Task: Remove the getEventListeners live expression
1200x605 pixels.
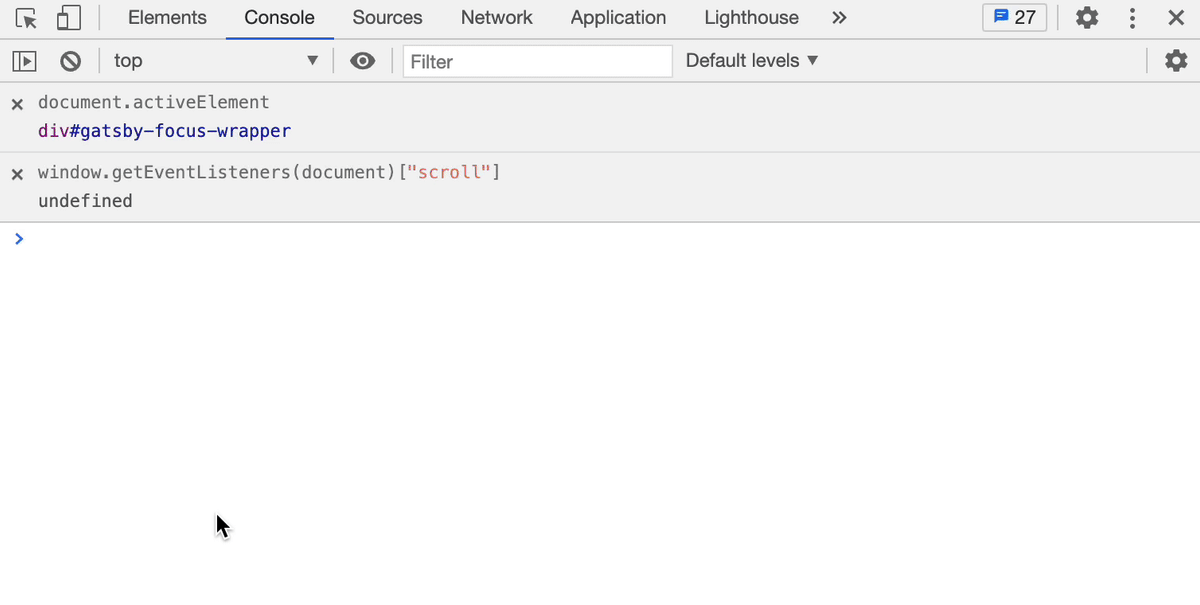Action: [x=17, y=174]
